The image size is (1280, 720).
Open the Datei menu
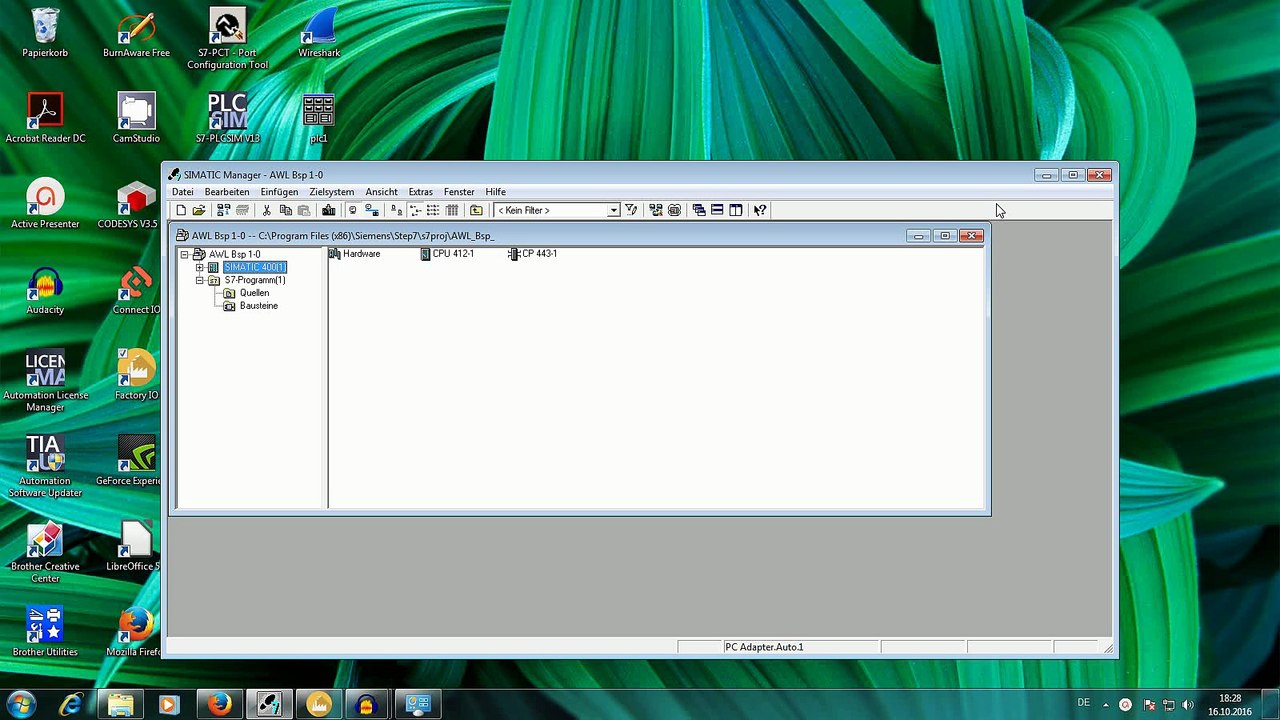[183, 192]
